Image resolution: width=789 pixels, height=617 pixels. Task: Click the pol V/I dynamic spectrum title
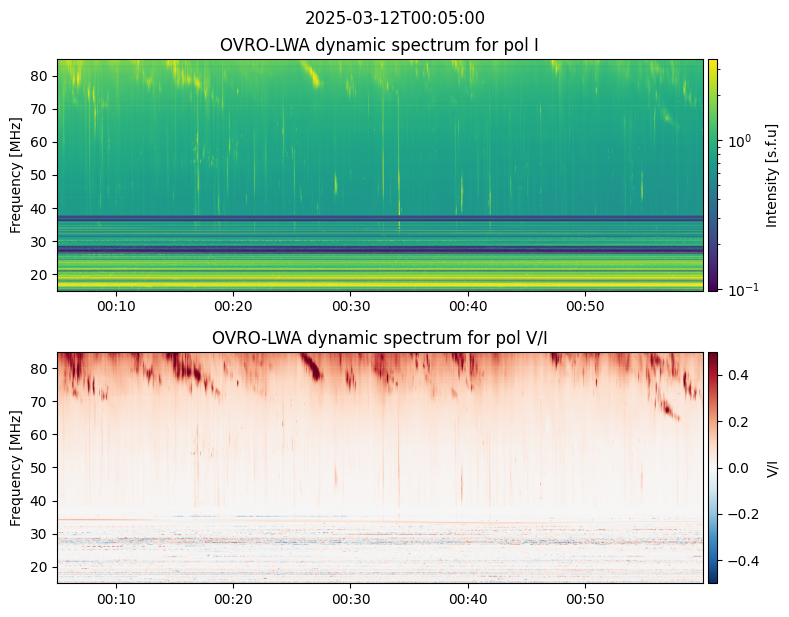[x=379, y=338]
